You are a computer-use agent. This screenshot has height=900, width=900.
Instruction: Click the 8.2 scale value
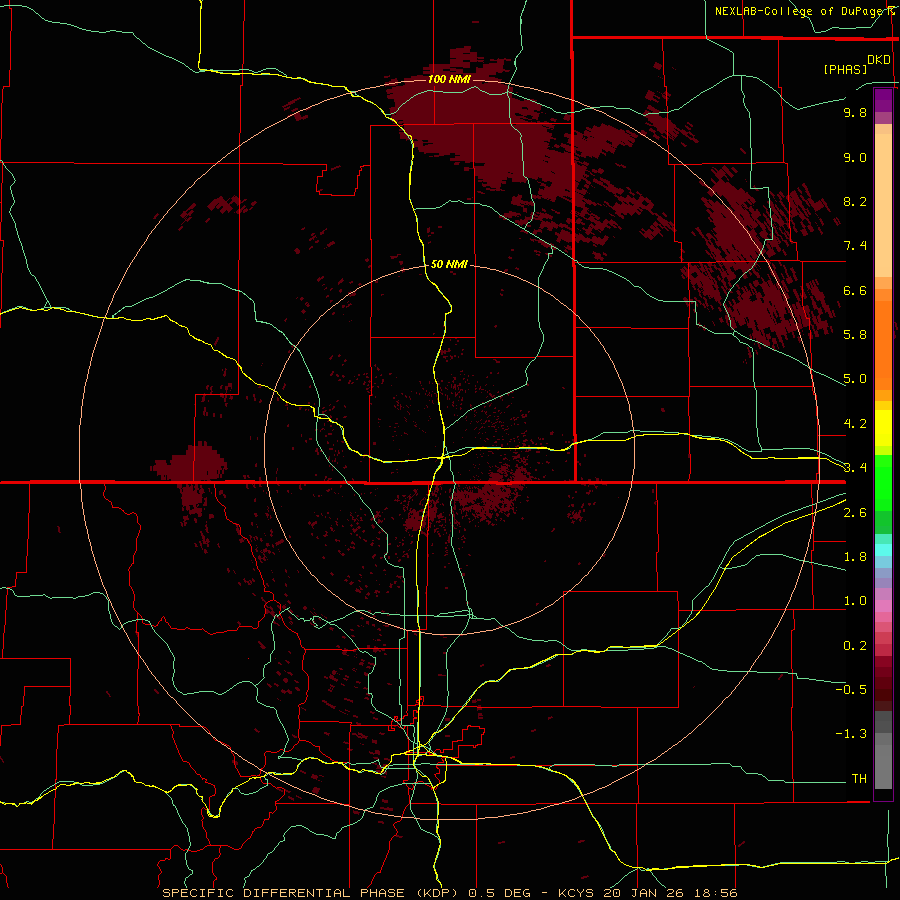tap(855, 201)
